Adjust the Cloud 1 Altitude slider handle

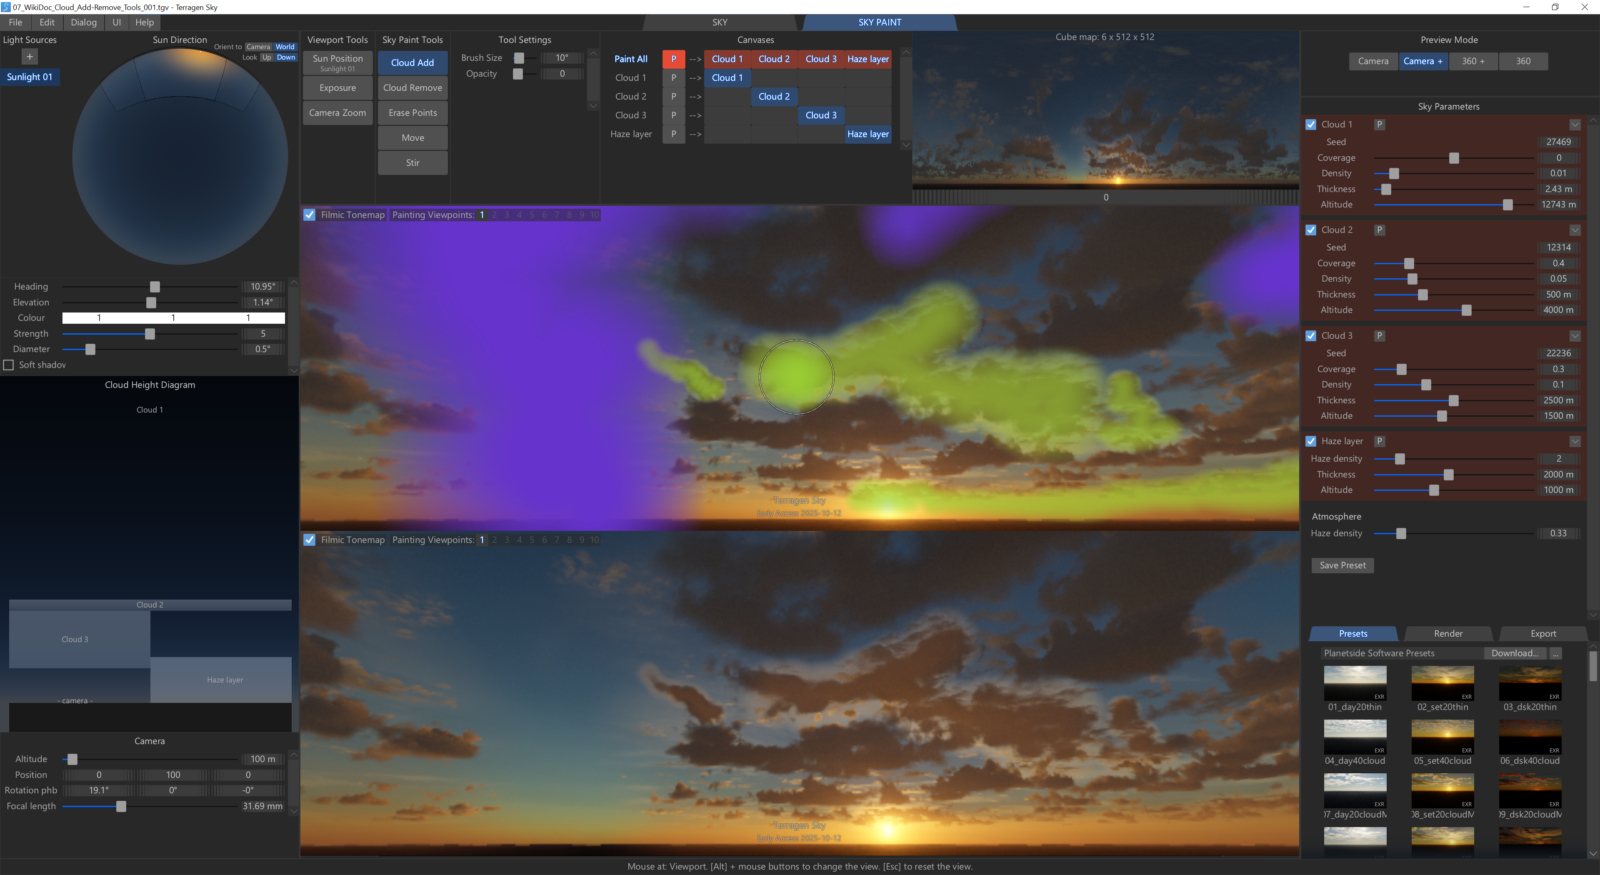click(x=1507, y=205)
